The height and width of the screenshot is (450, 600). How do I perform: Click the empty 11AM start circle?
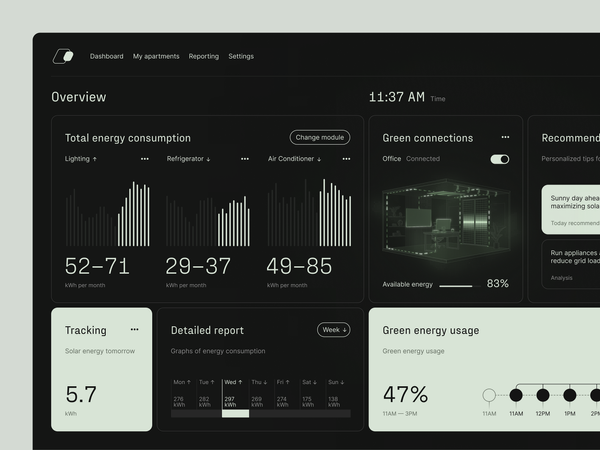tap(489, 395)
